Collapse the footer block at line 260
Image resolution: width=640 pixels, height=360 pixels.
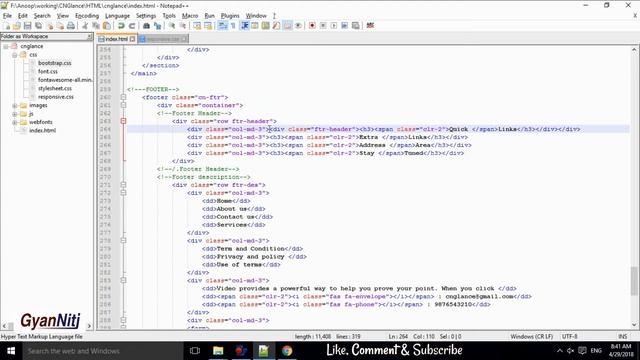tap(123, 97)
